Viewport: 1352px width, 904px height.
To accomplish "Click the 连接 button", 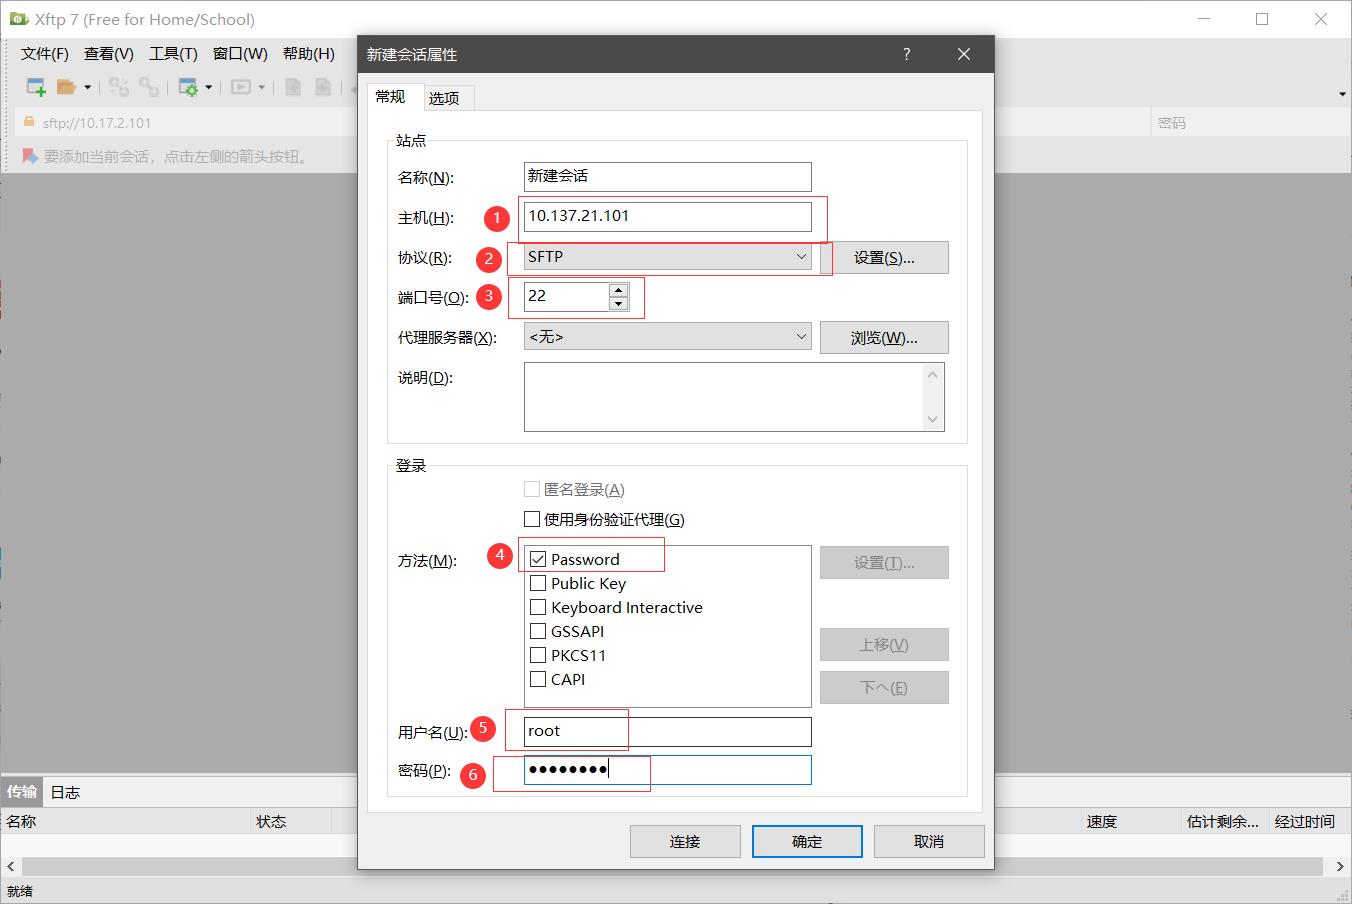I will point(685,841).
